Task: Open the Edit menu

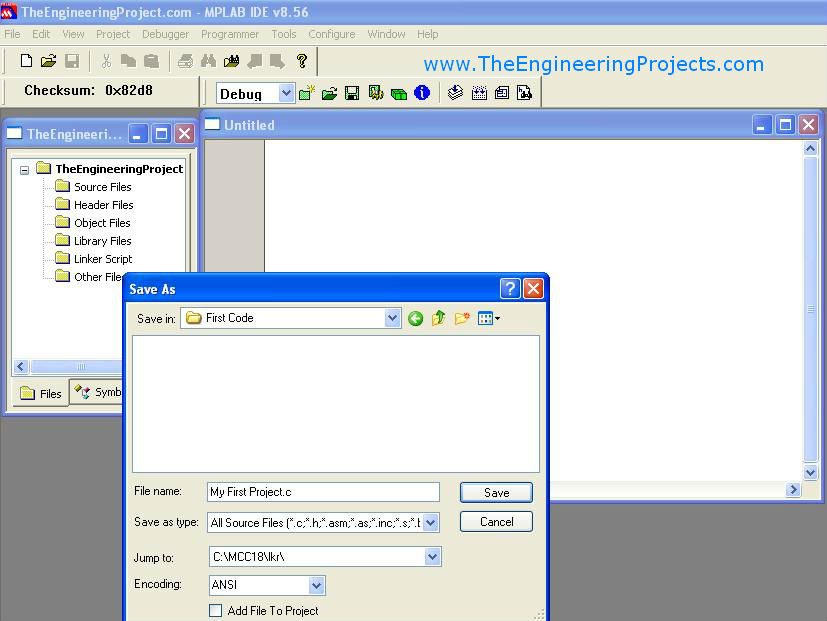Action: [x=41, y=34]
